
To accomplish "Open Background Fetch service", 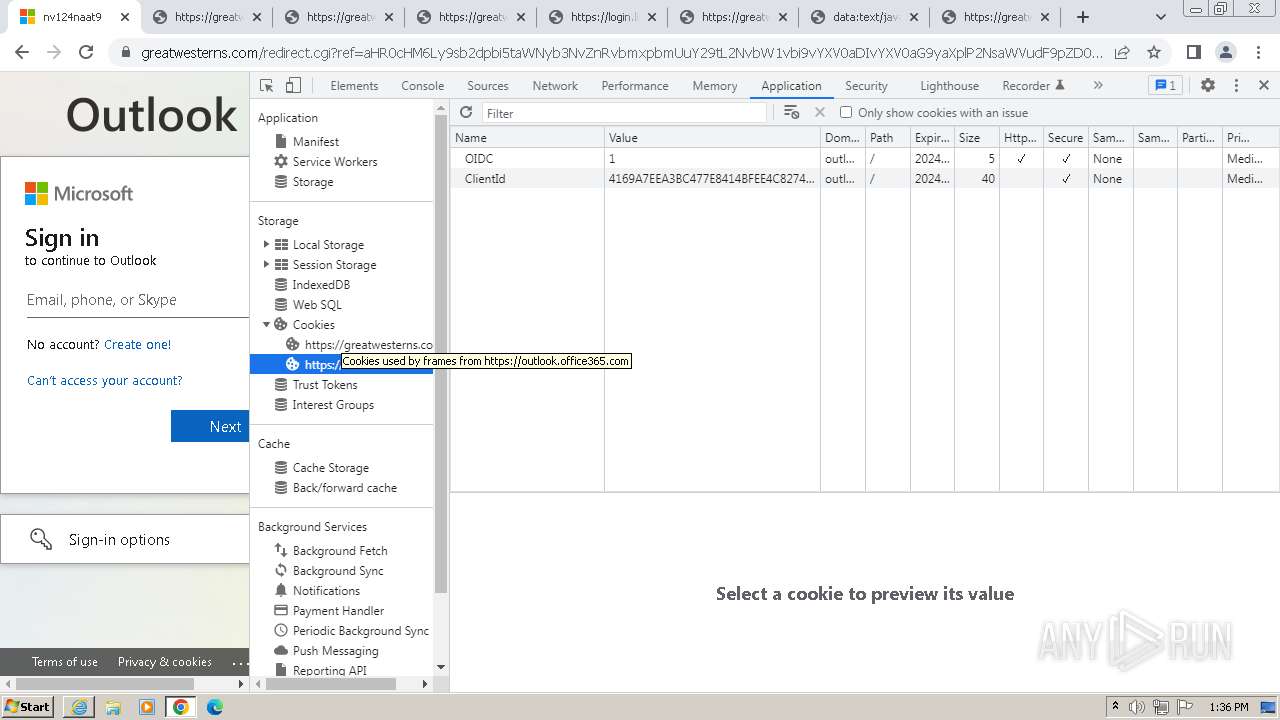I will pyautogui.click(x=340, y=551).
